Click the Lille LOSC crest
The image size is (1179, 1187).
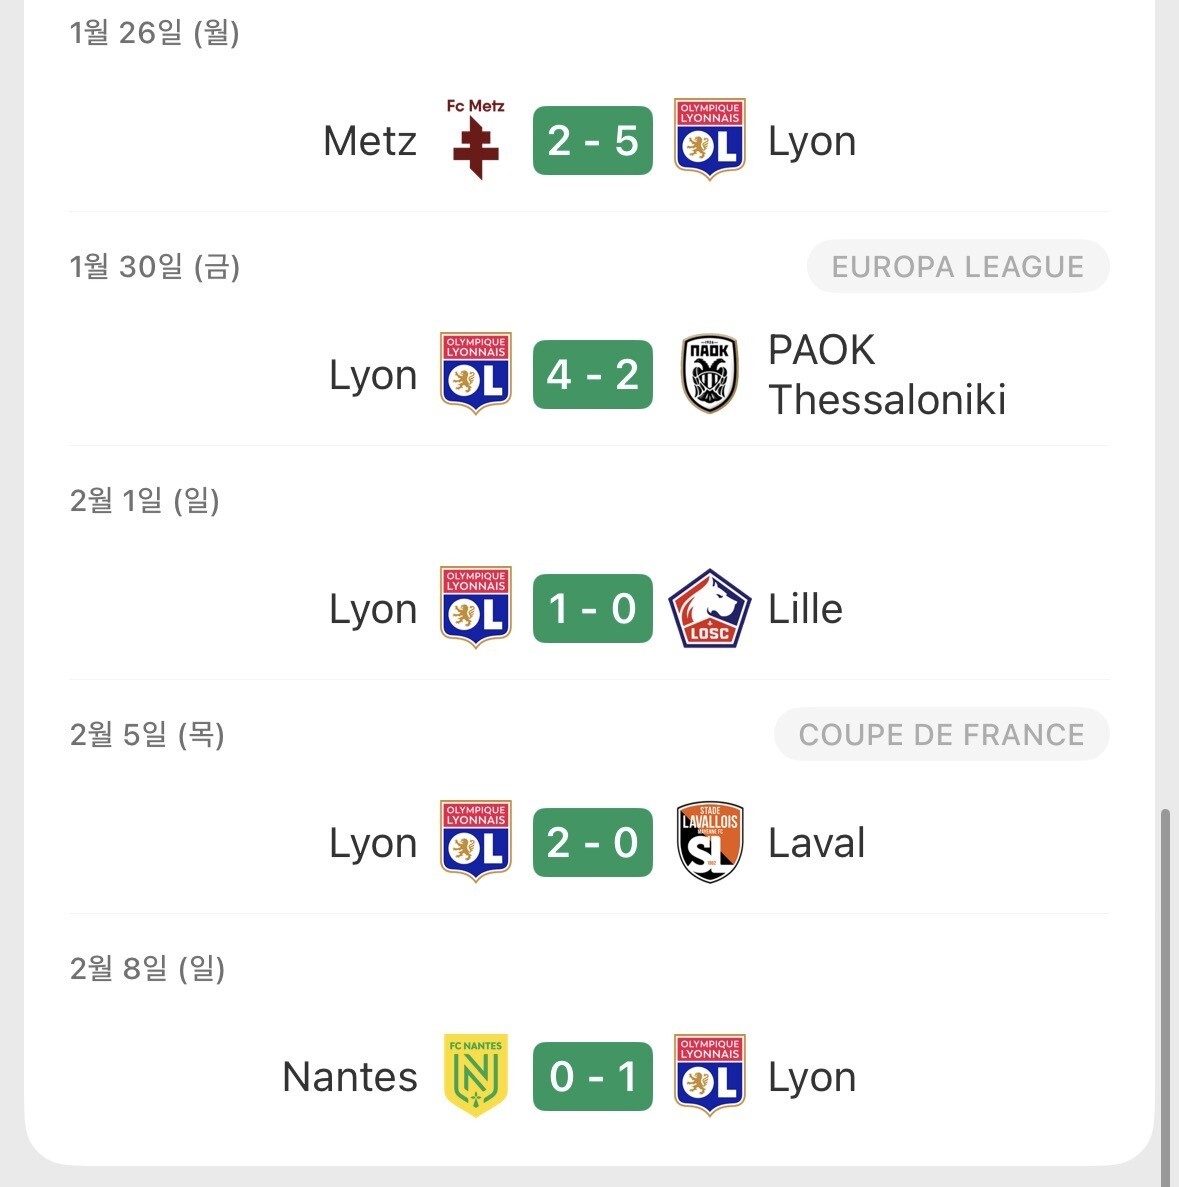[709, 608]
